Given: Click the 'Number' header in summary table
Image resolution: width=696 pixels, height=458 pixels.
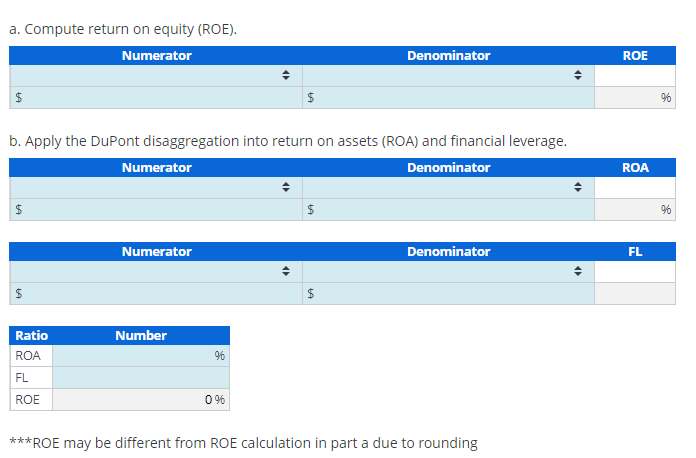Looking at the screenshot, I should pyautogui.click(x=141, y=336).
